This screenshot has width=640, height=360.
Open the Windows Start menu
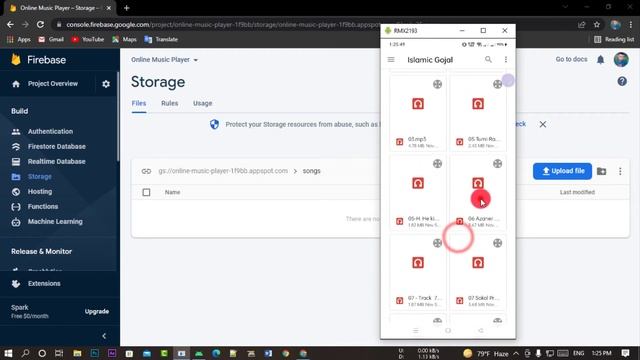coord(8,353)
